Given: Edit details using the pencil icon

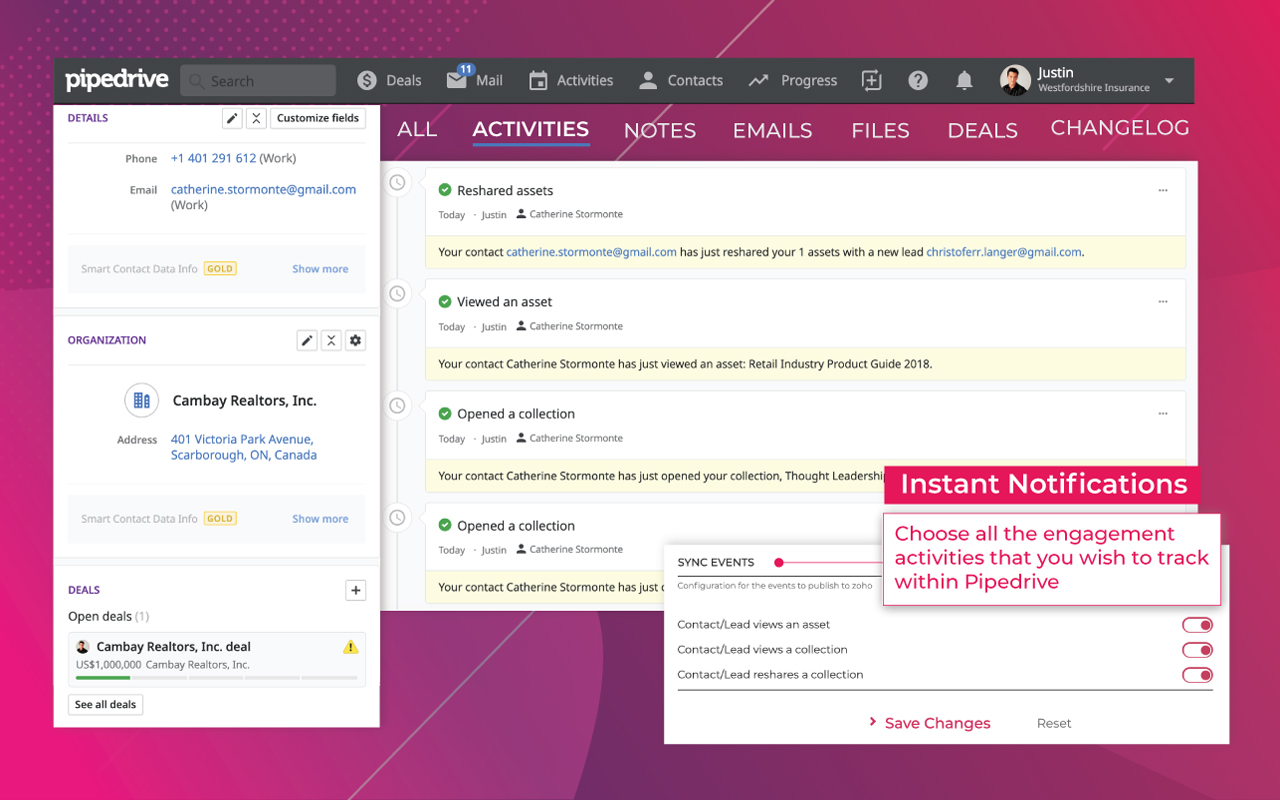Looking at the screenshot, I should pyautogui.click(x=232, y=118).
